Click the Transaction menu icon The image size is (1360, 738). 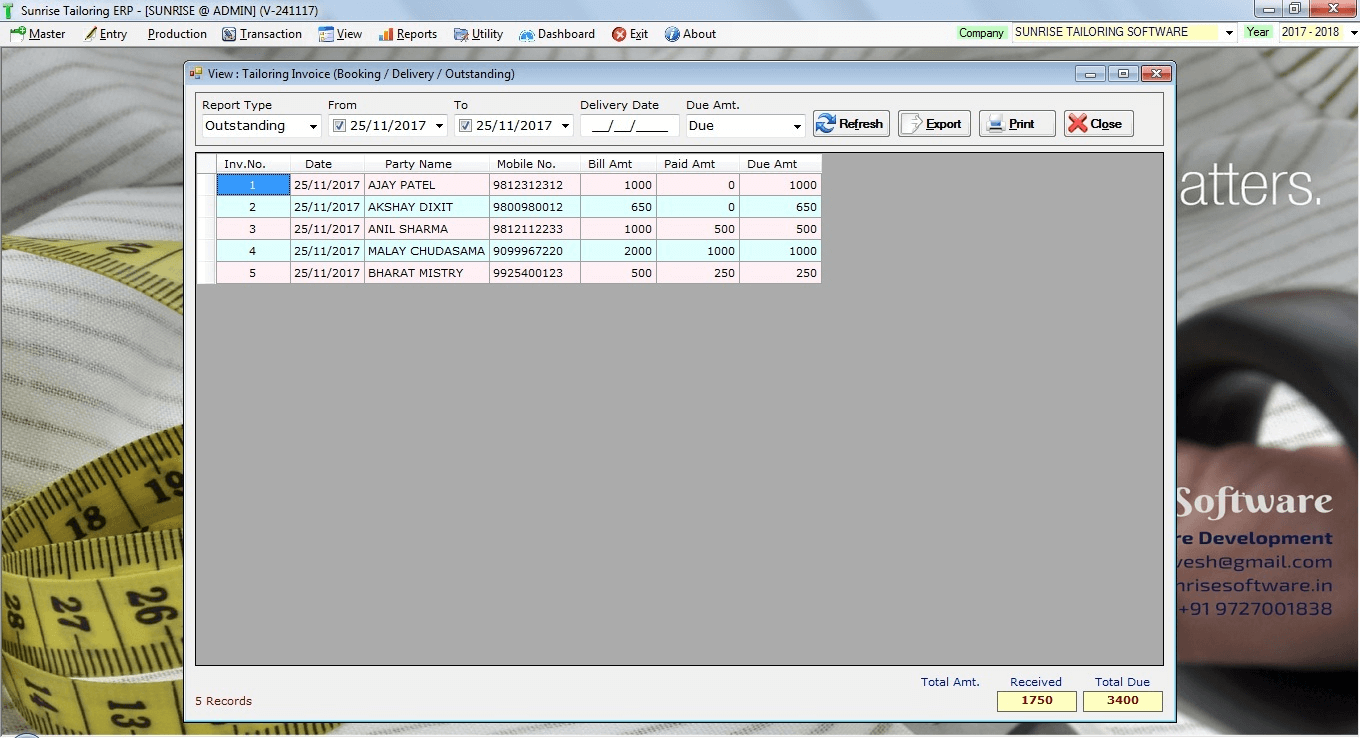pyautogui.click(x=229, y=34)
